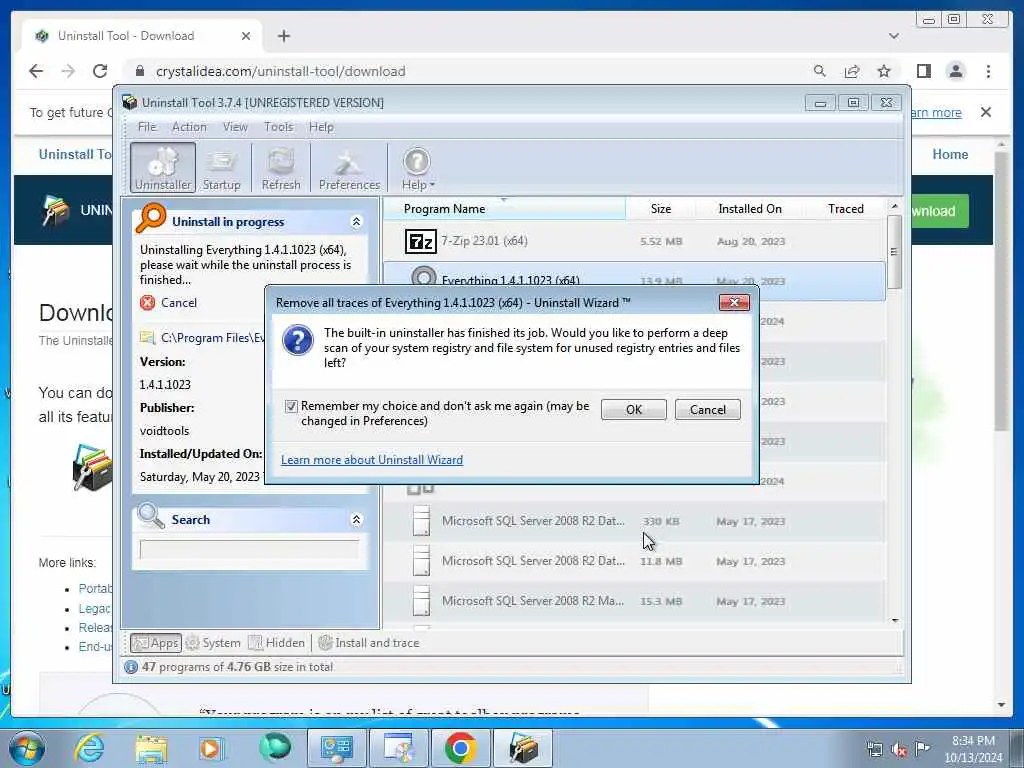Viewport: 1024px width, 768px height.
Task: Open Learn more about Uninstall Wizard link
Action: pos(372,460)
